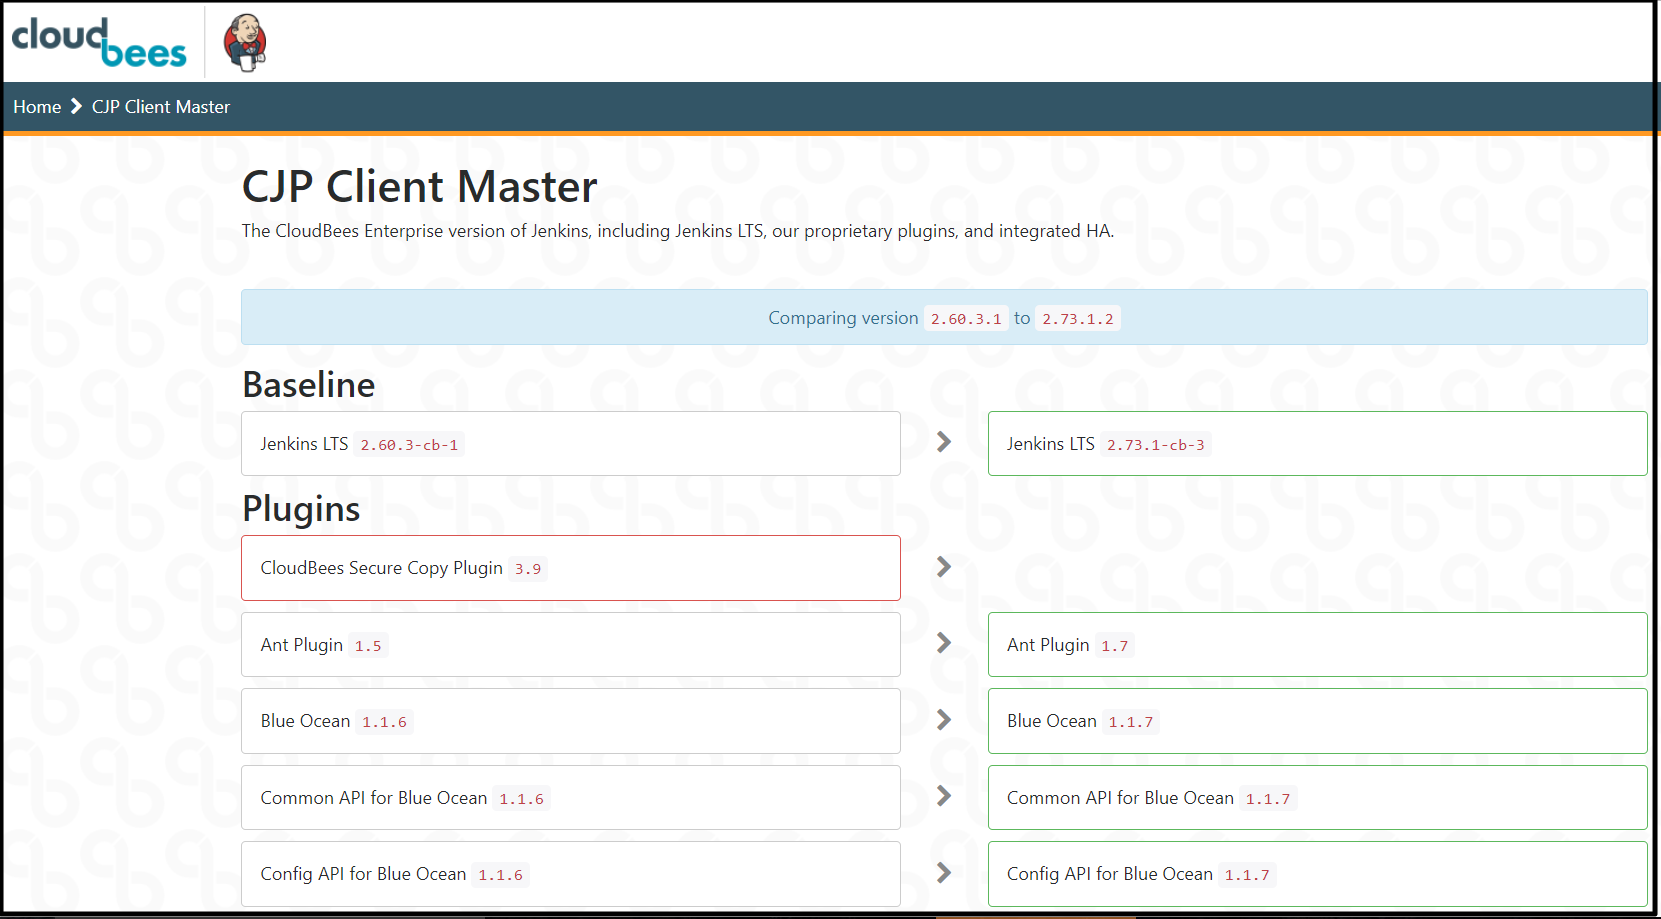Click arrow chevron beside Ant Plugin 1.5
This screenshot has height=919, width=1661.
943,643
